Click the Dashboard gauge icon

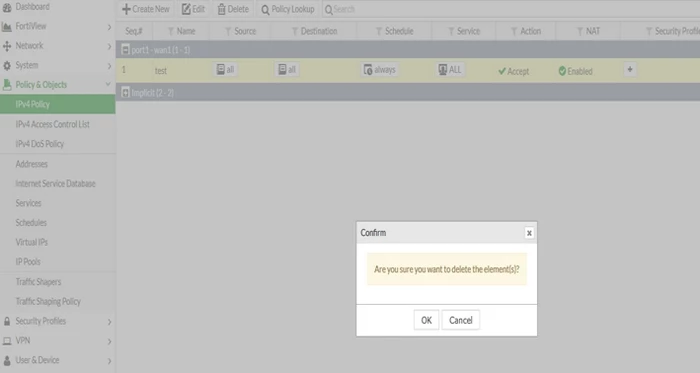click(7, 7)
